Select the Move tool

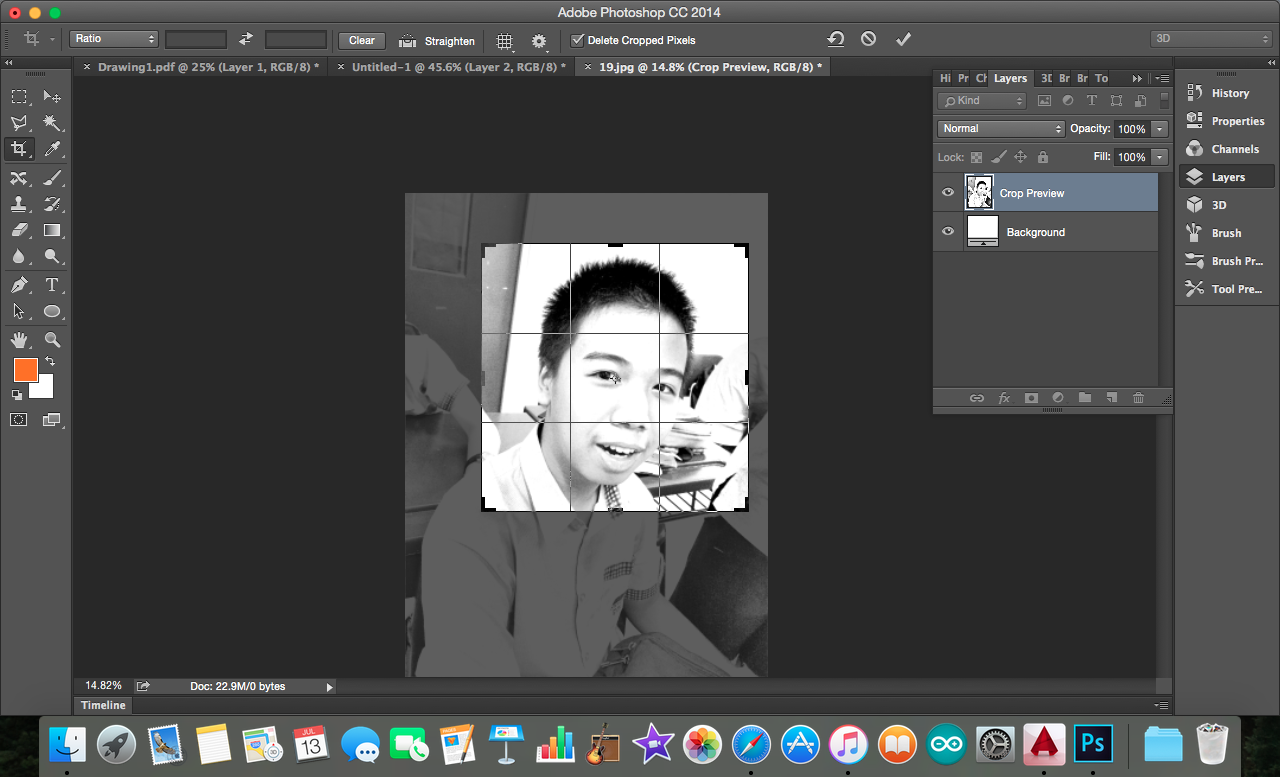(52, 97)
